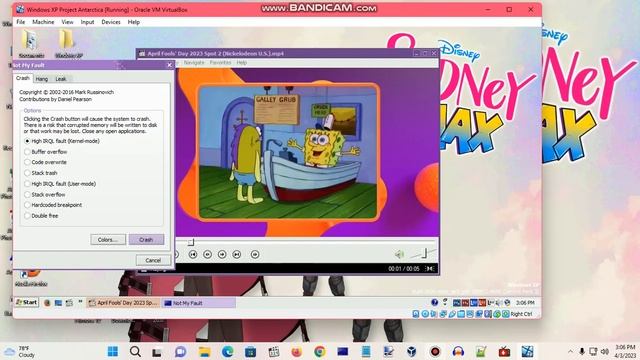Launch Firefox from the Windows 11 taskbar
Viewport: 640px width, 360px height.
pos(296,351)
